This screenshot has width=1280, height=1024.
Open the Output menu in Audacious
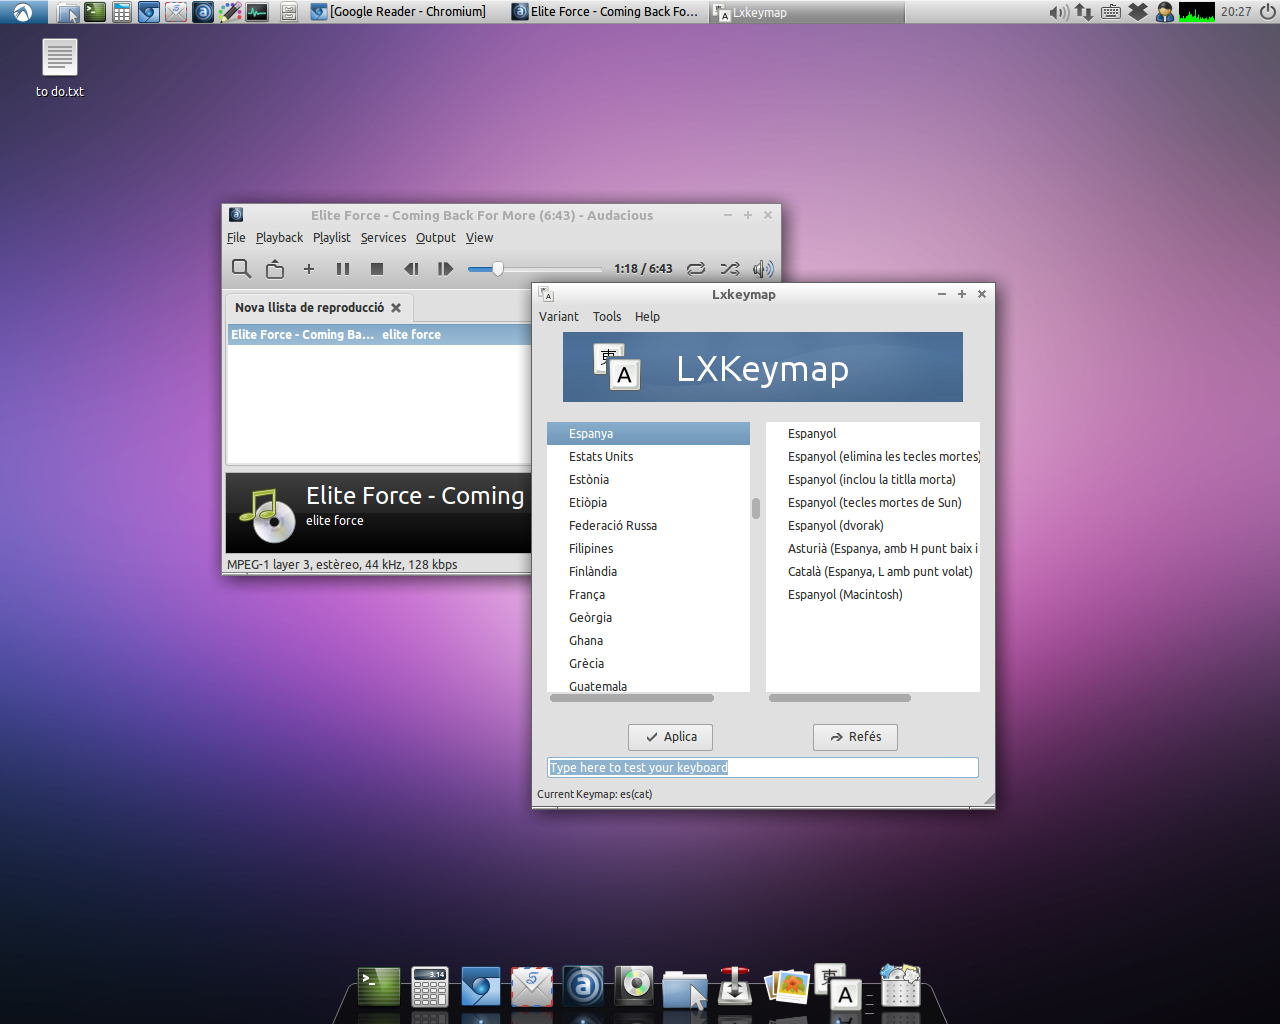tap(435, 237)
